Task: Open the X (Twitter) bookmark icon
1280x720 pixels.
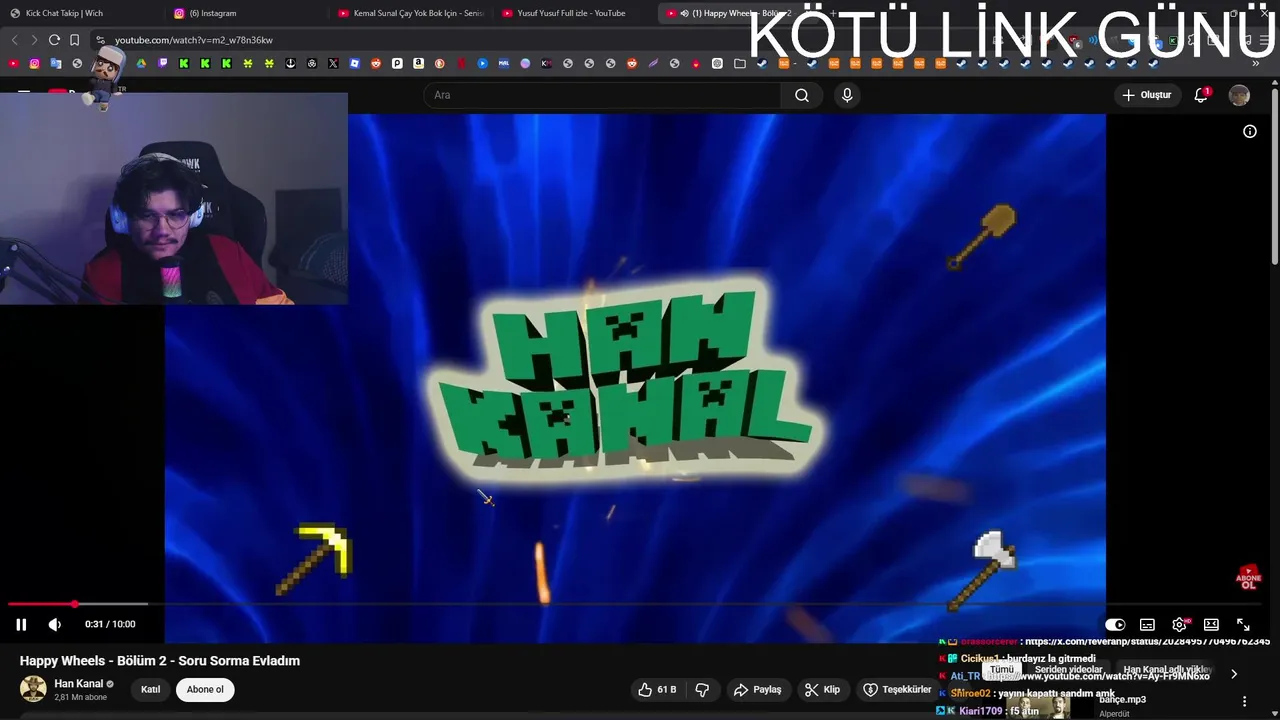Action: [x=333, y=63]
